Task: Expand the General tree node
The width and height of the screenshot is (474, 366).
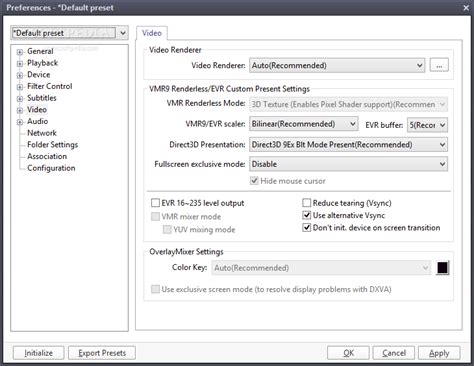Action: (20, 52)
